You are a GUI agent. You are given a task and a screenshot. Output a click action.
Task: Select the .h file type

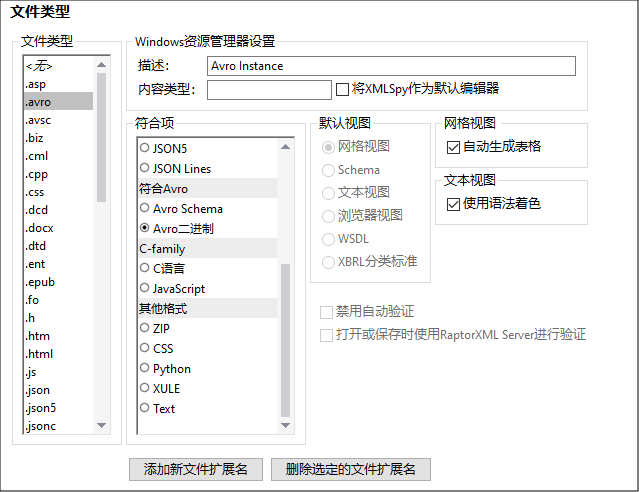point(58,318)
